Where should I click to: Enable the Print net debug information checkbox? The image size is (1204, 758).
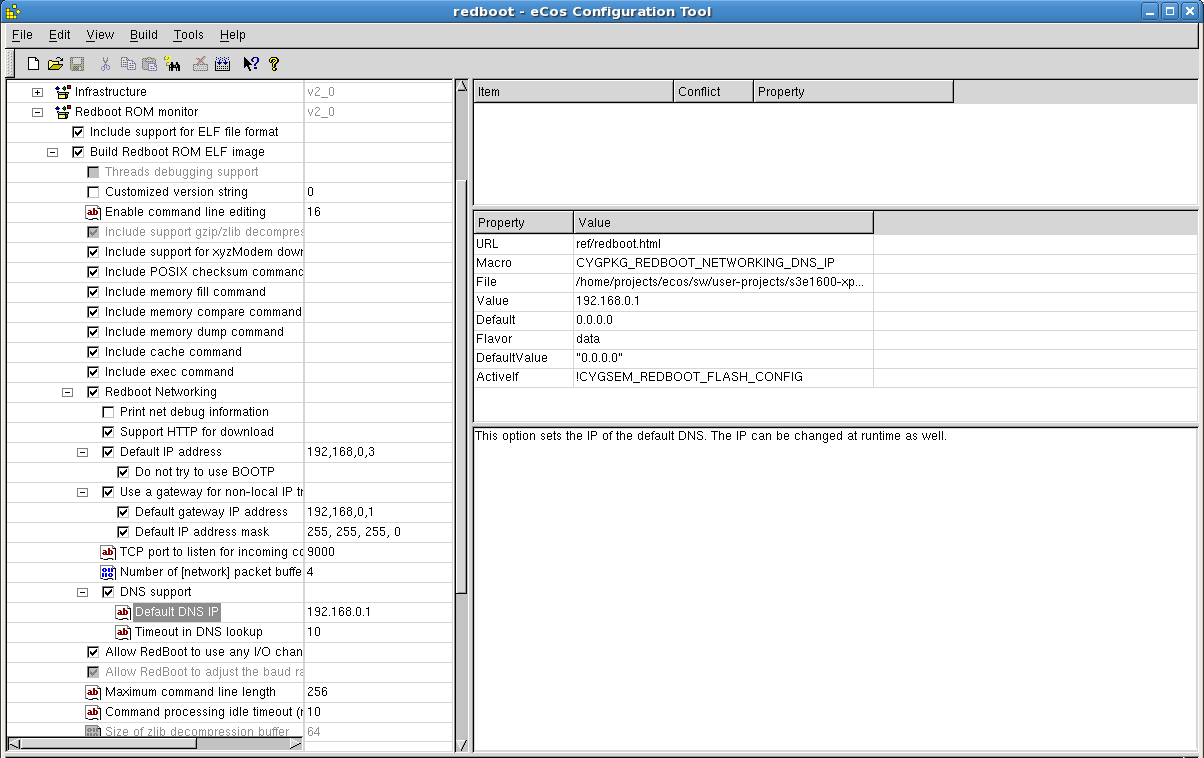click(x=109, y=412)
